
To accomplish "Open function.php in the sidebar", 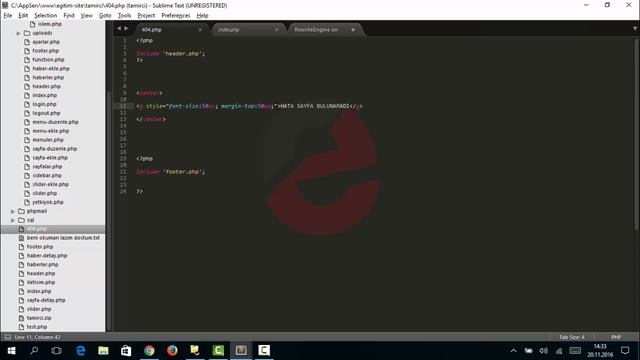I will tap(48, 60).
